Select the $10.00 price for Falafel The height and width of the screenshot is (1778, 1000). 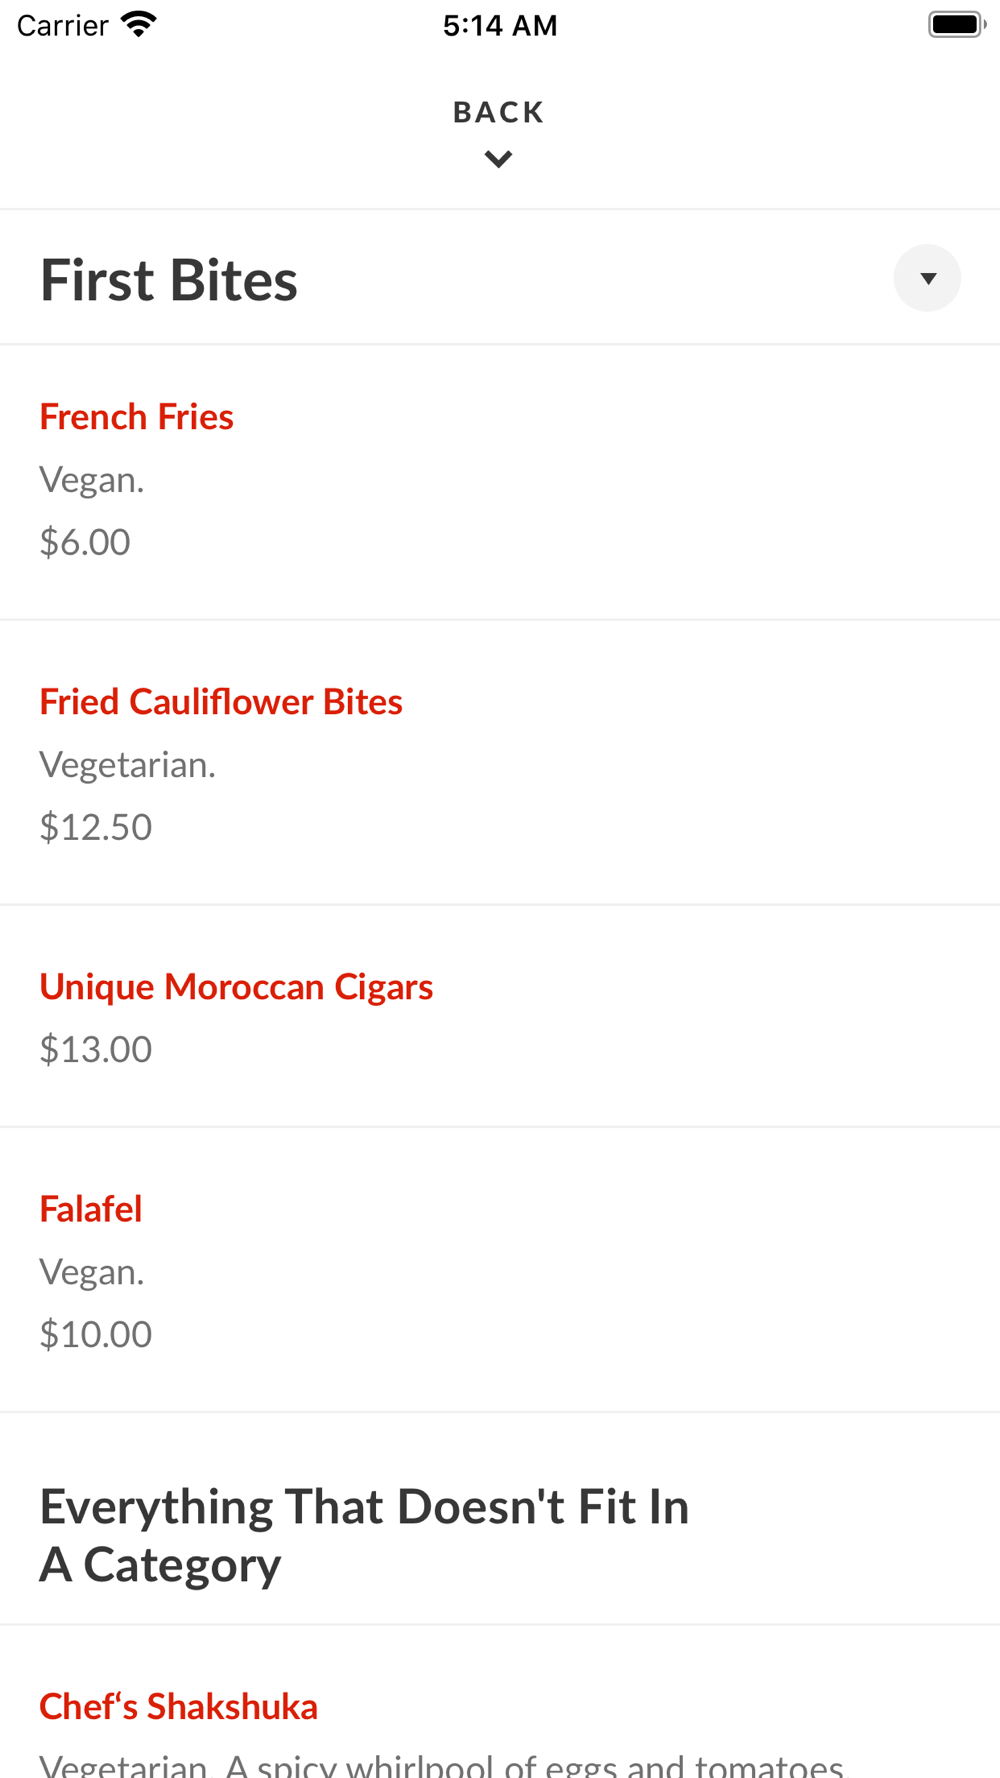(96, 1334)
